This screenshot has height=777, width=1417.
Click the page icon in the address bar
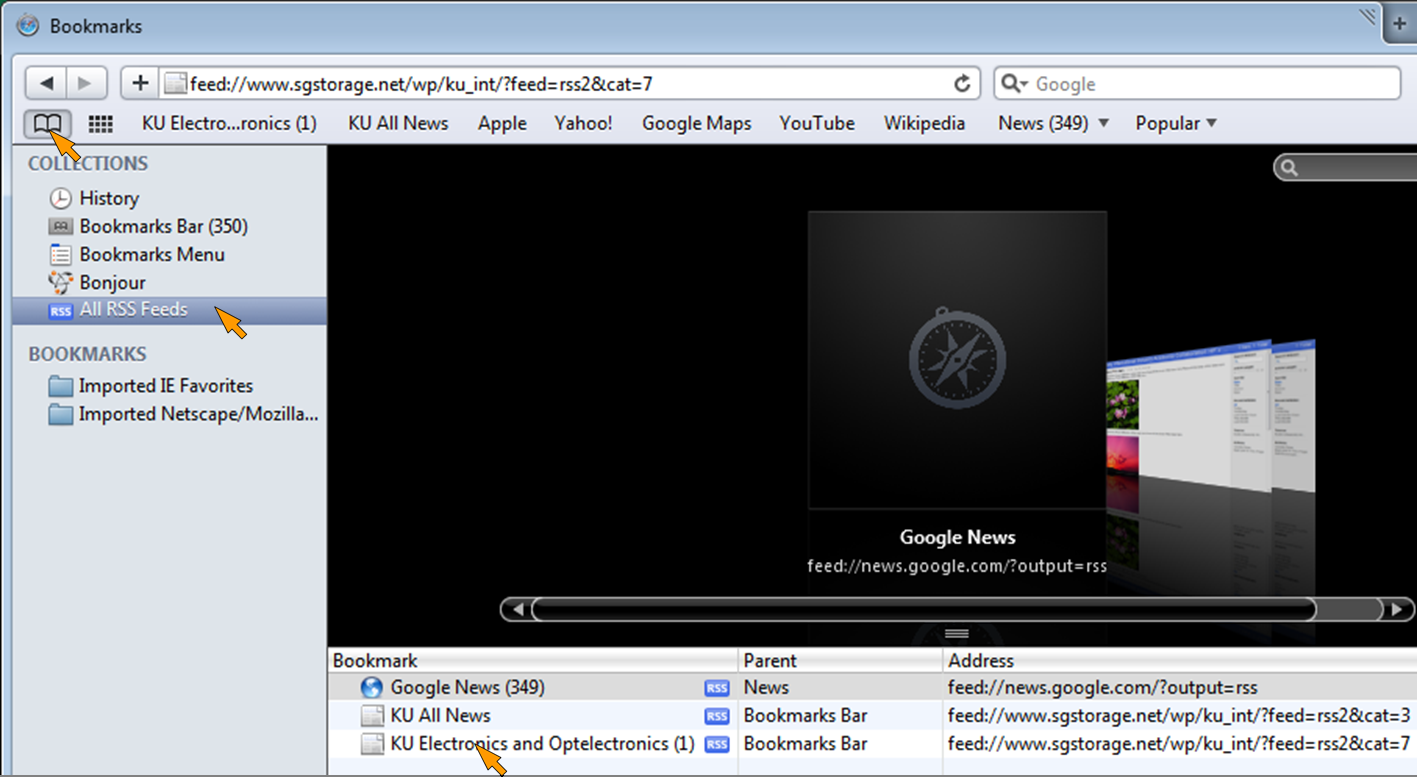coord(175,84)
